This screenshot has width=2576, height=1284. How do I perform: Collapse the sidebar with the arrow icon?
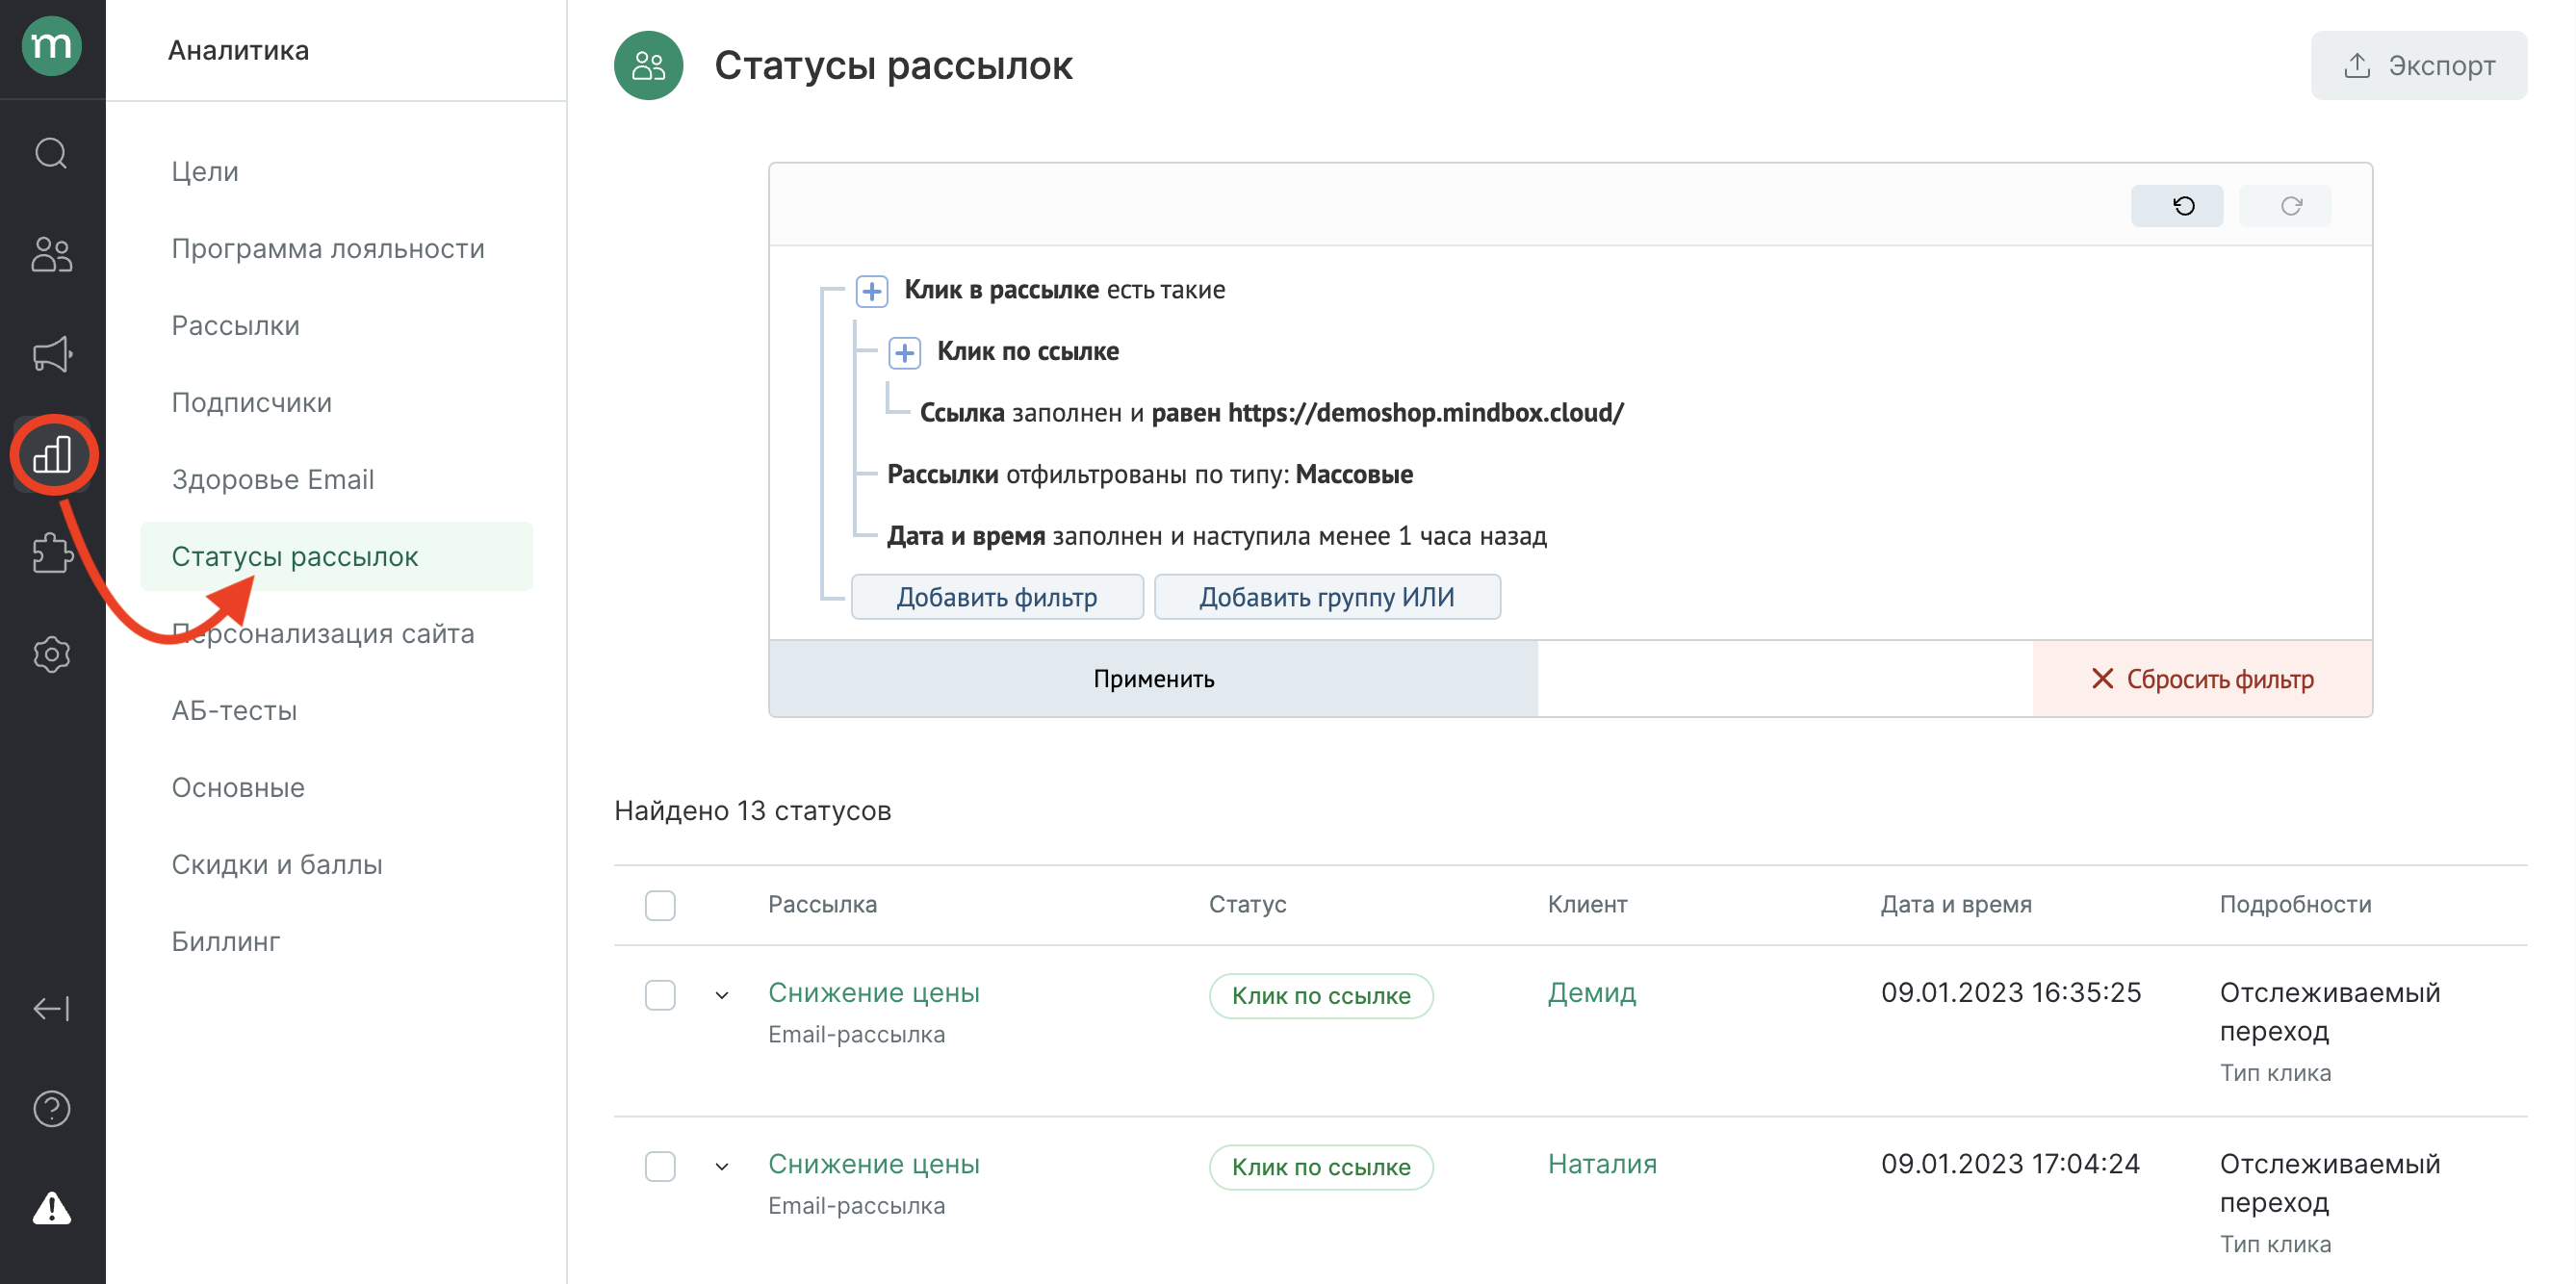point(52,1008)
